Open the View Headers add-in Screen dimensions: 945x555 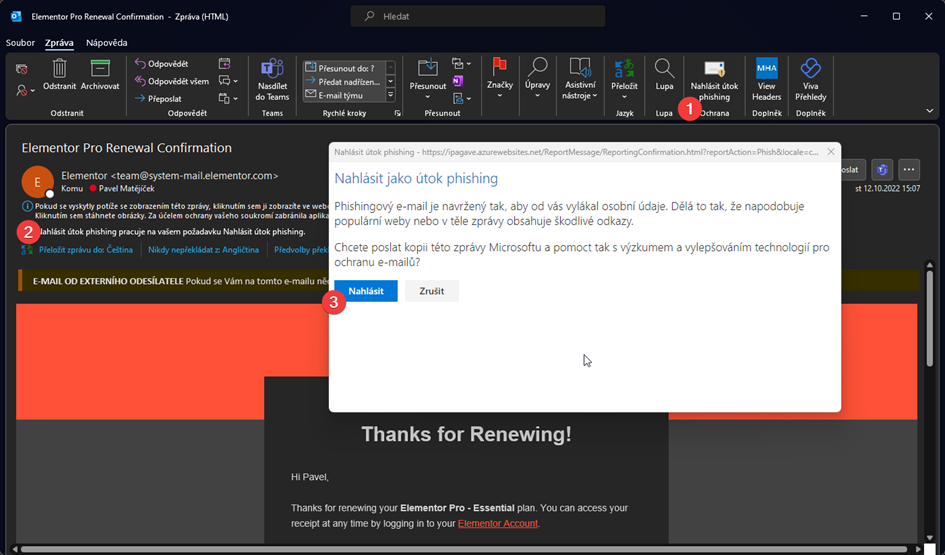click(x=767, y=69)
